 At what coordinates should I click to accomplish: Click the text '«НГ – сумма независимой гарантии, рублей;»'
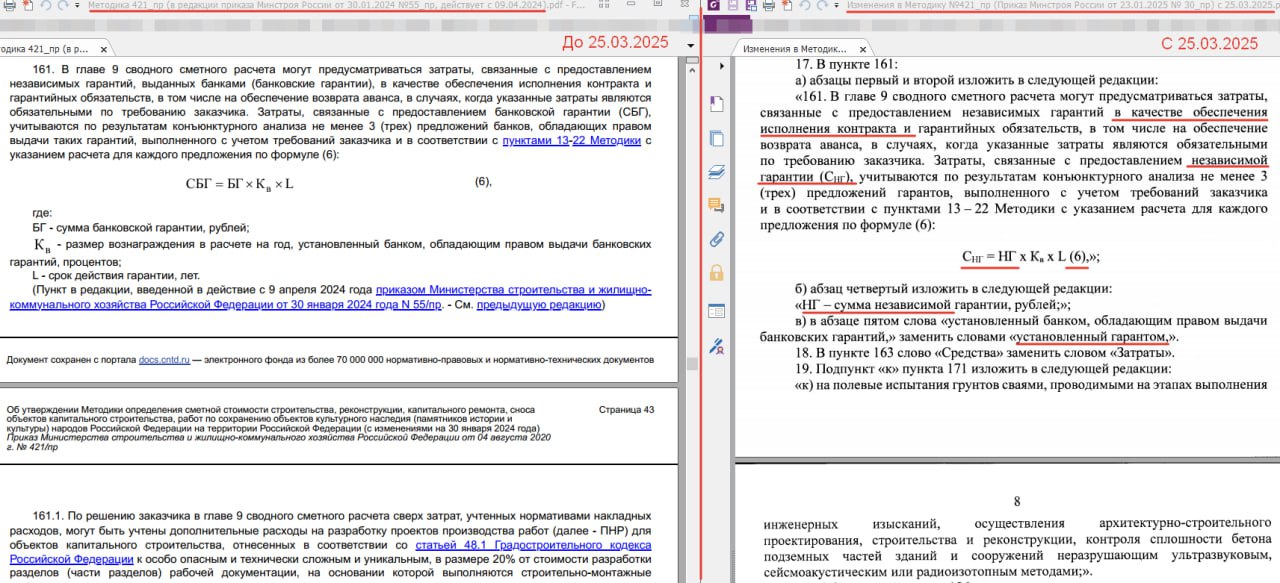[932, 305]
